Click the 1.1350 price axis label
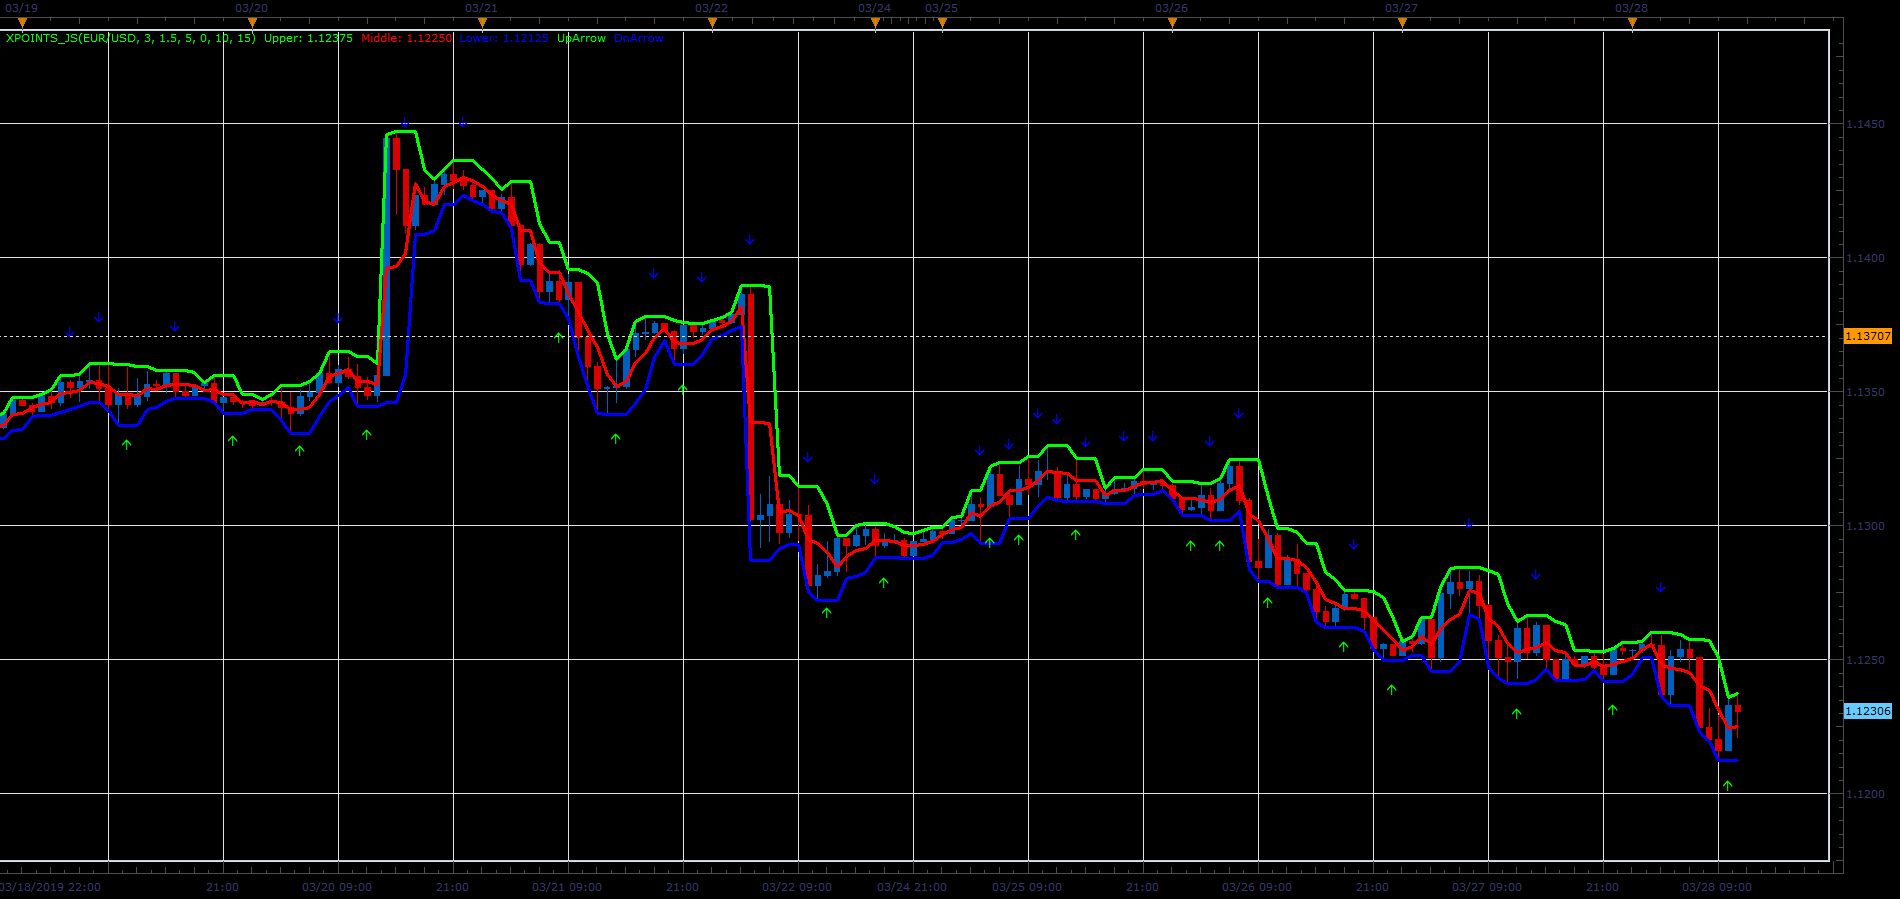 click(1865, 392)
